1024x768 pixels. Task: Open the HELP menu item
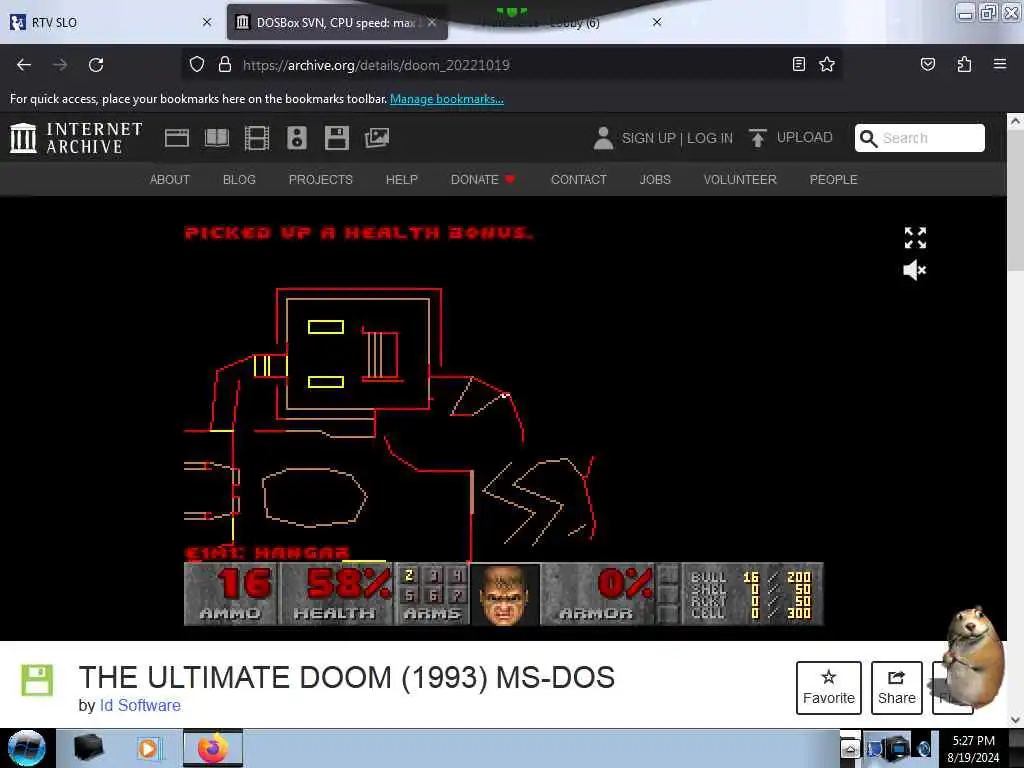tap(402, 180)
